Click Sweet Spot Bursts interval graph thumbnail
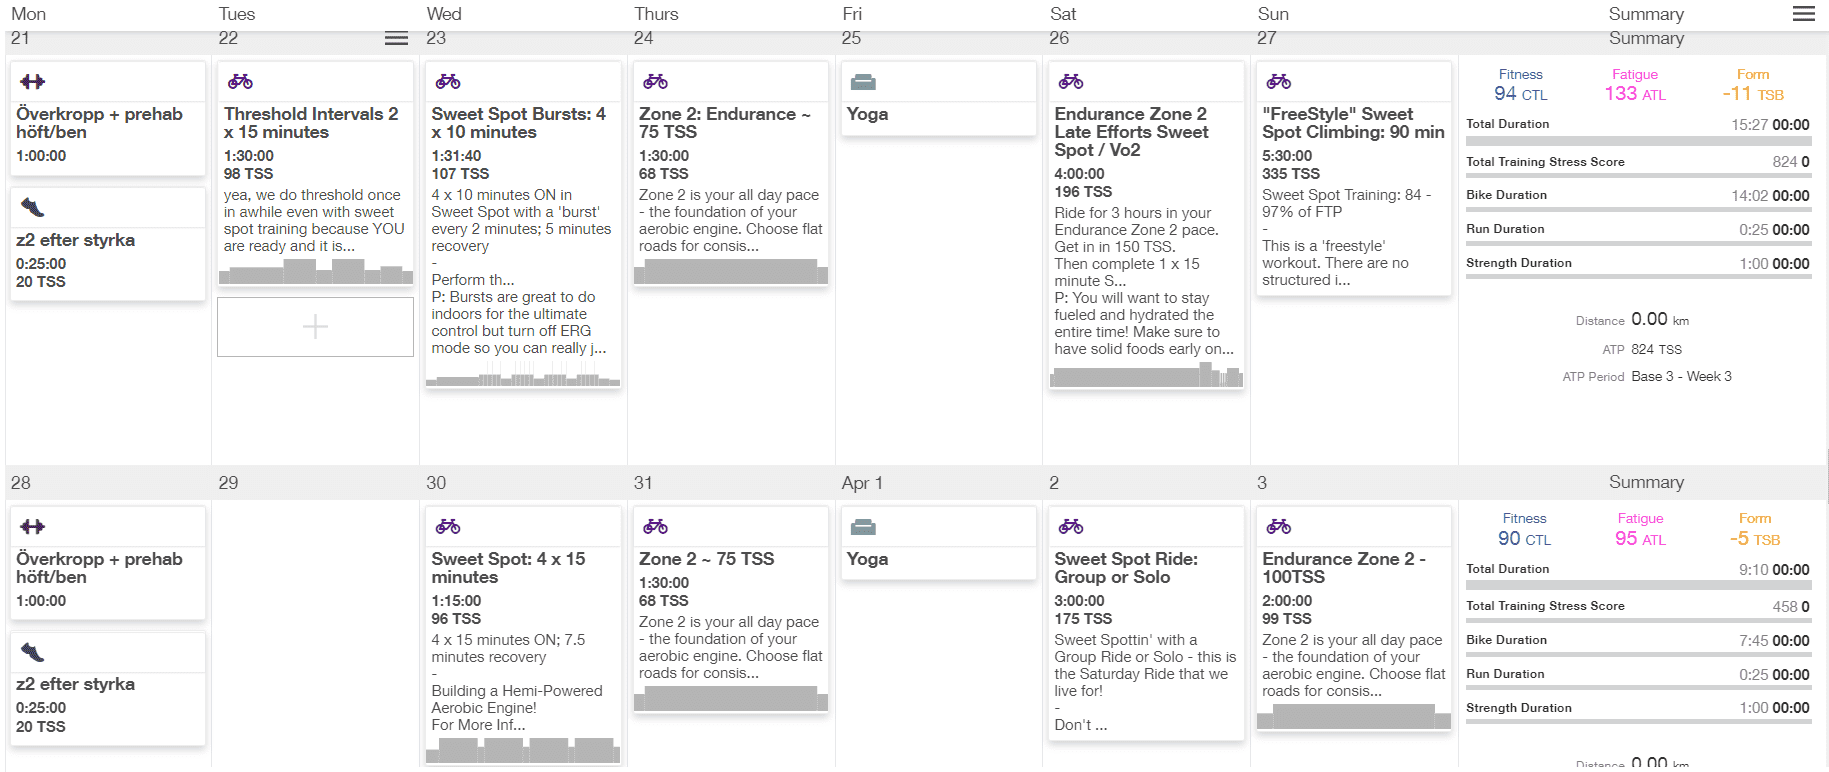This screenshot has height=772, width=1829. click(523, 378)
